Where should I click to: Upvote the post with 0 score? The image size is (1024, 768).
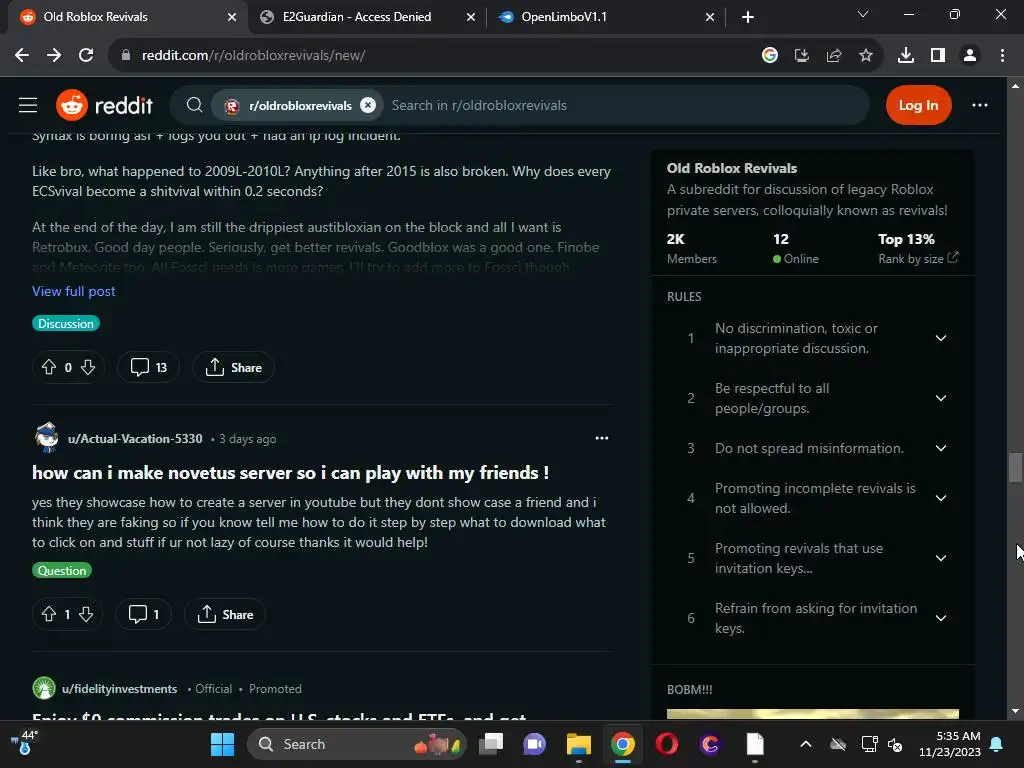pos(49,368)
